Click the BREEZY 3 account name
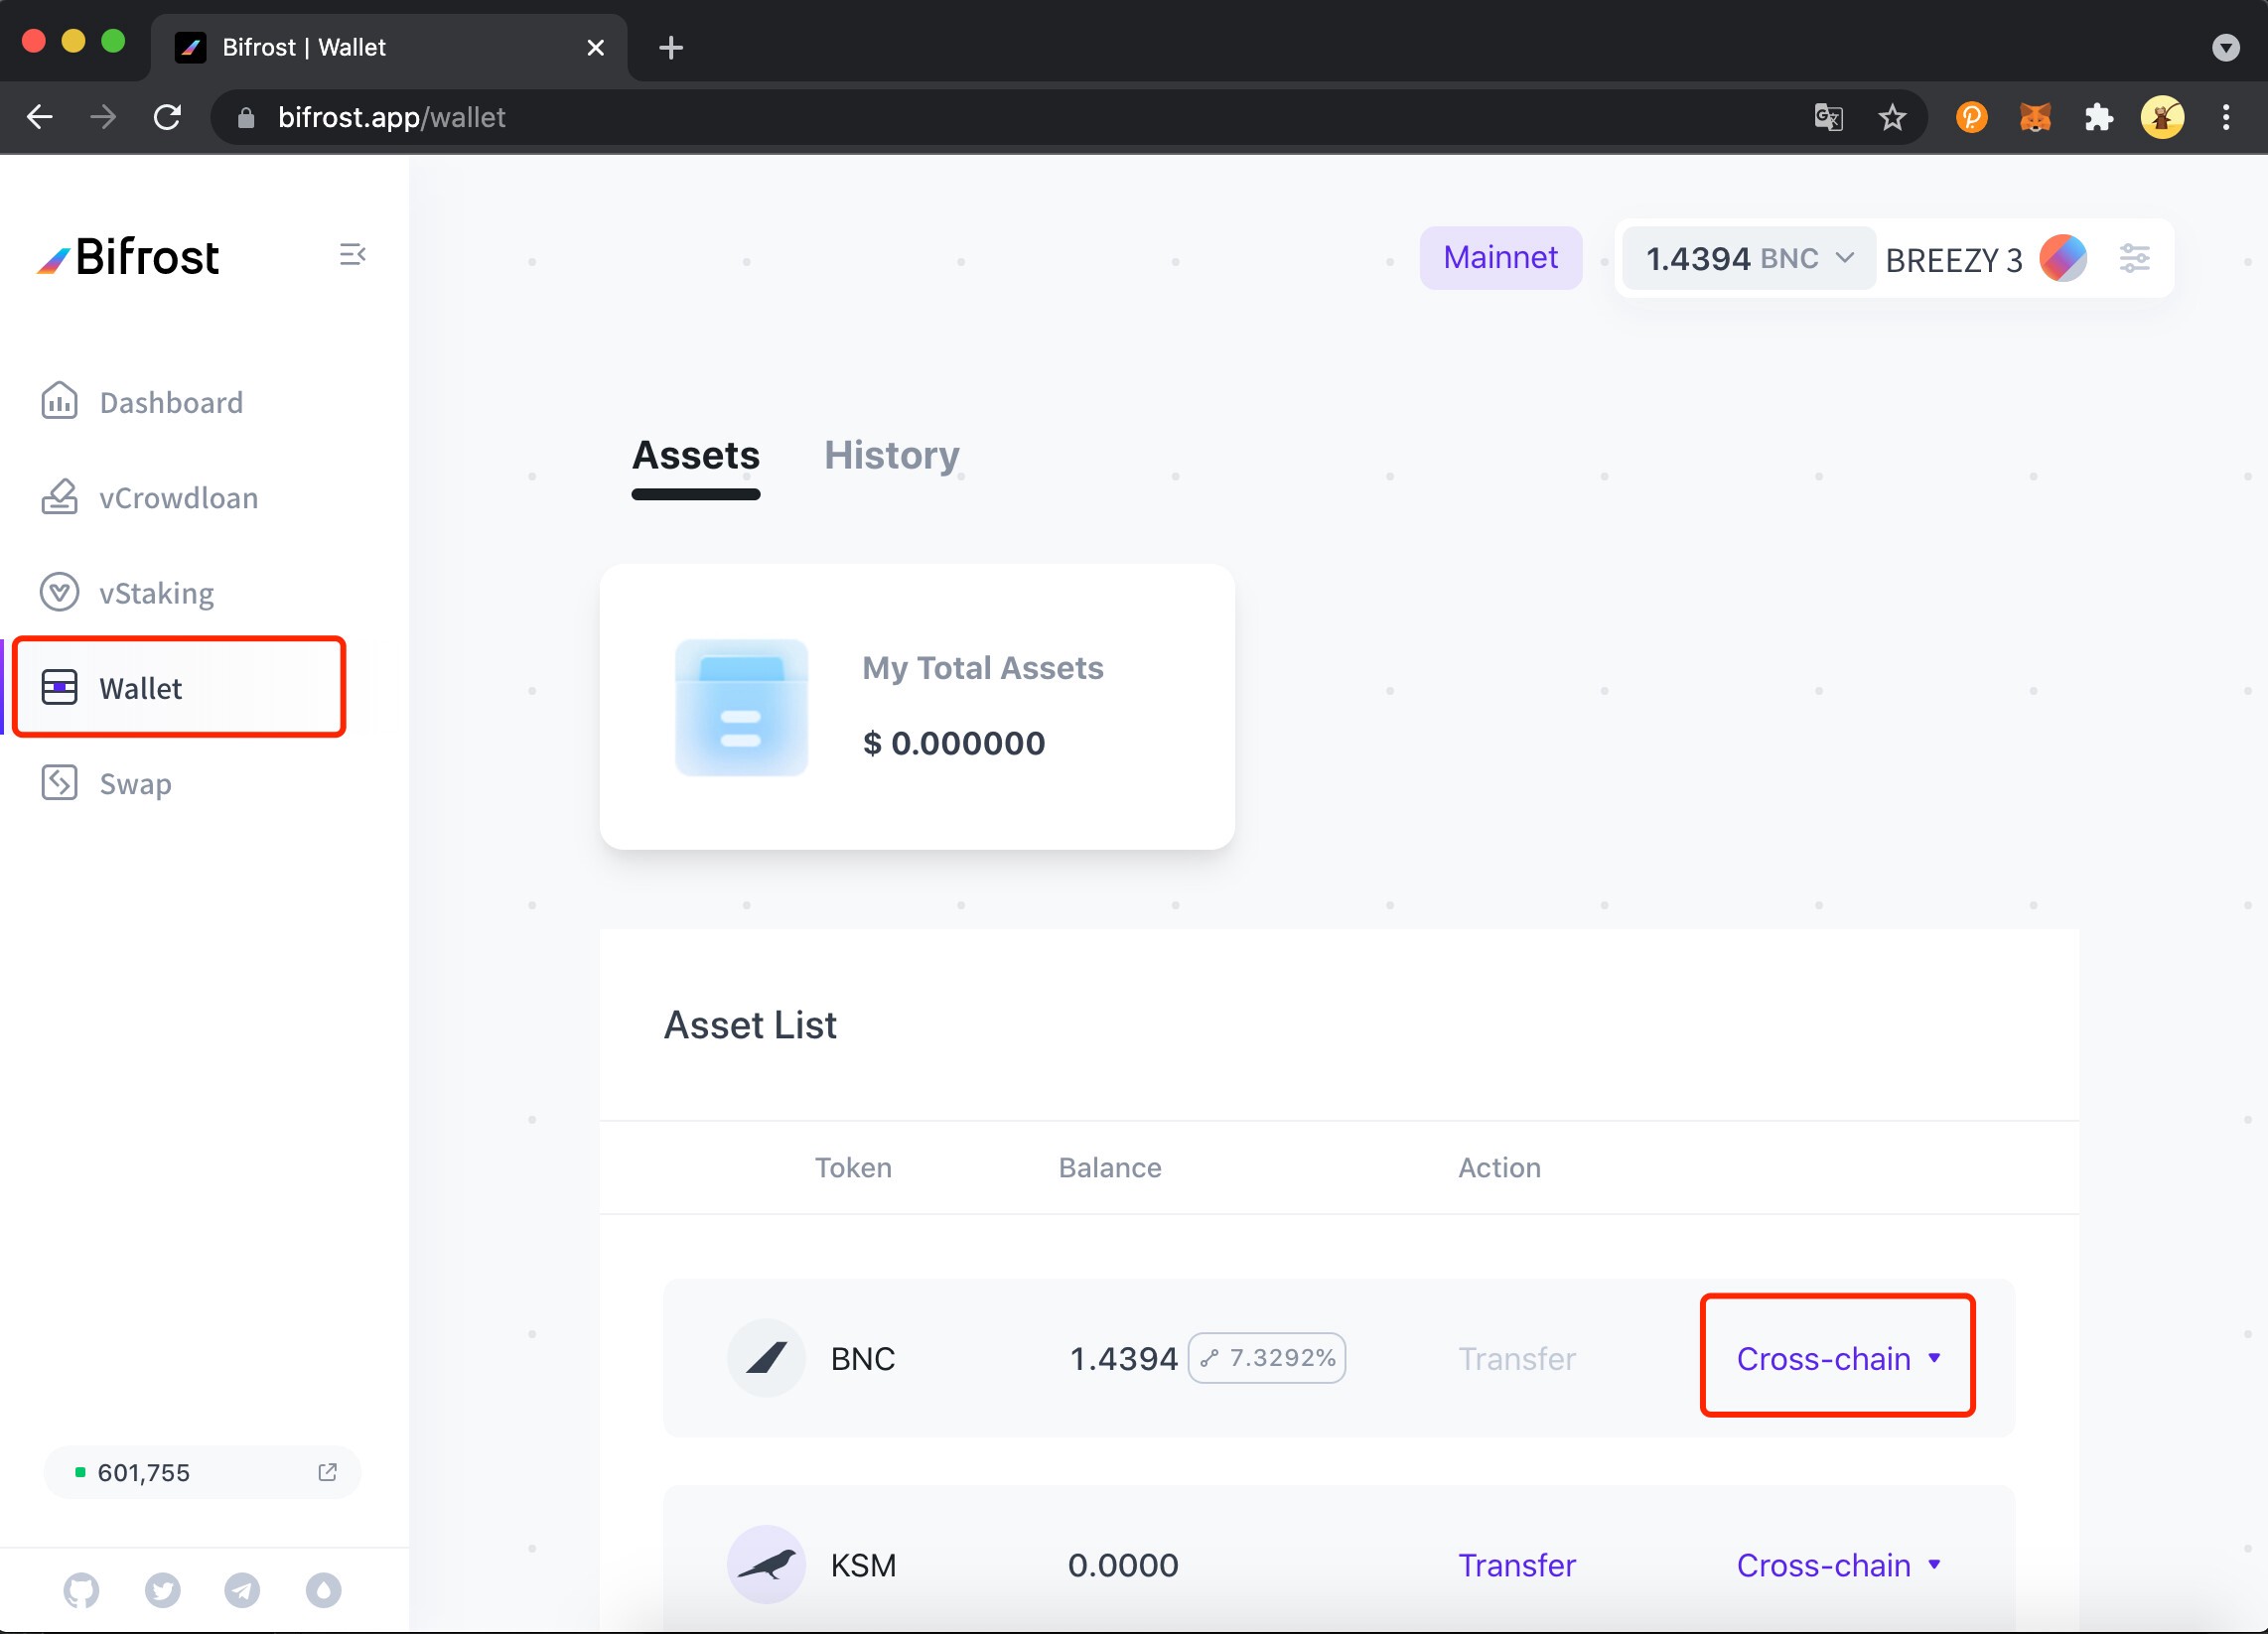The height and width of the screenshot is (1634, 2268). pos(1953,260)
